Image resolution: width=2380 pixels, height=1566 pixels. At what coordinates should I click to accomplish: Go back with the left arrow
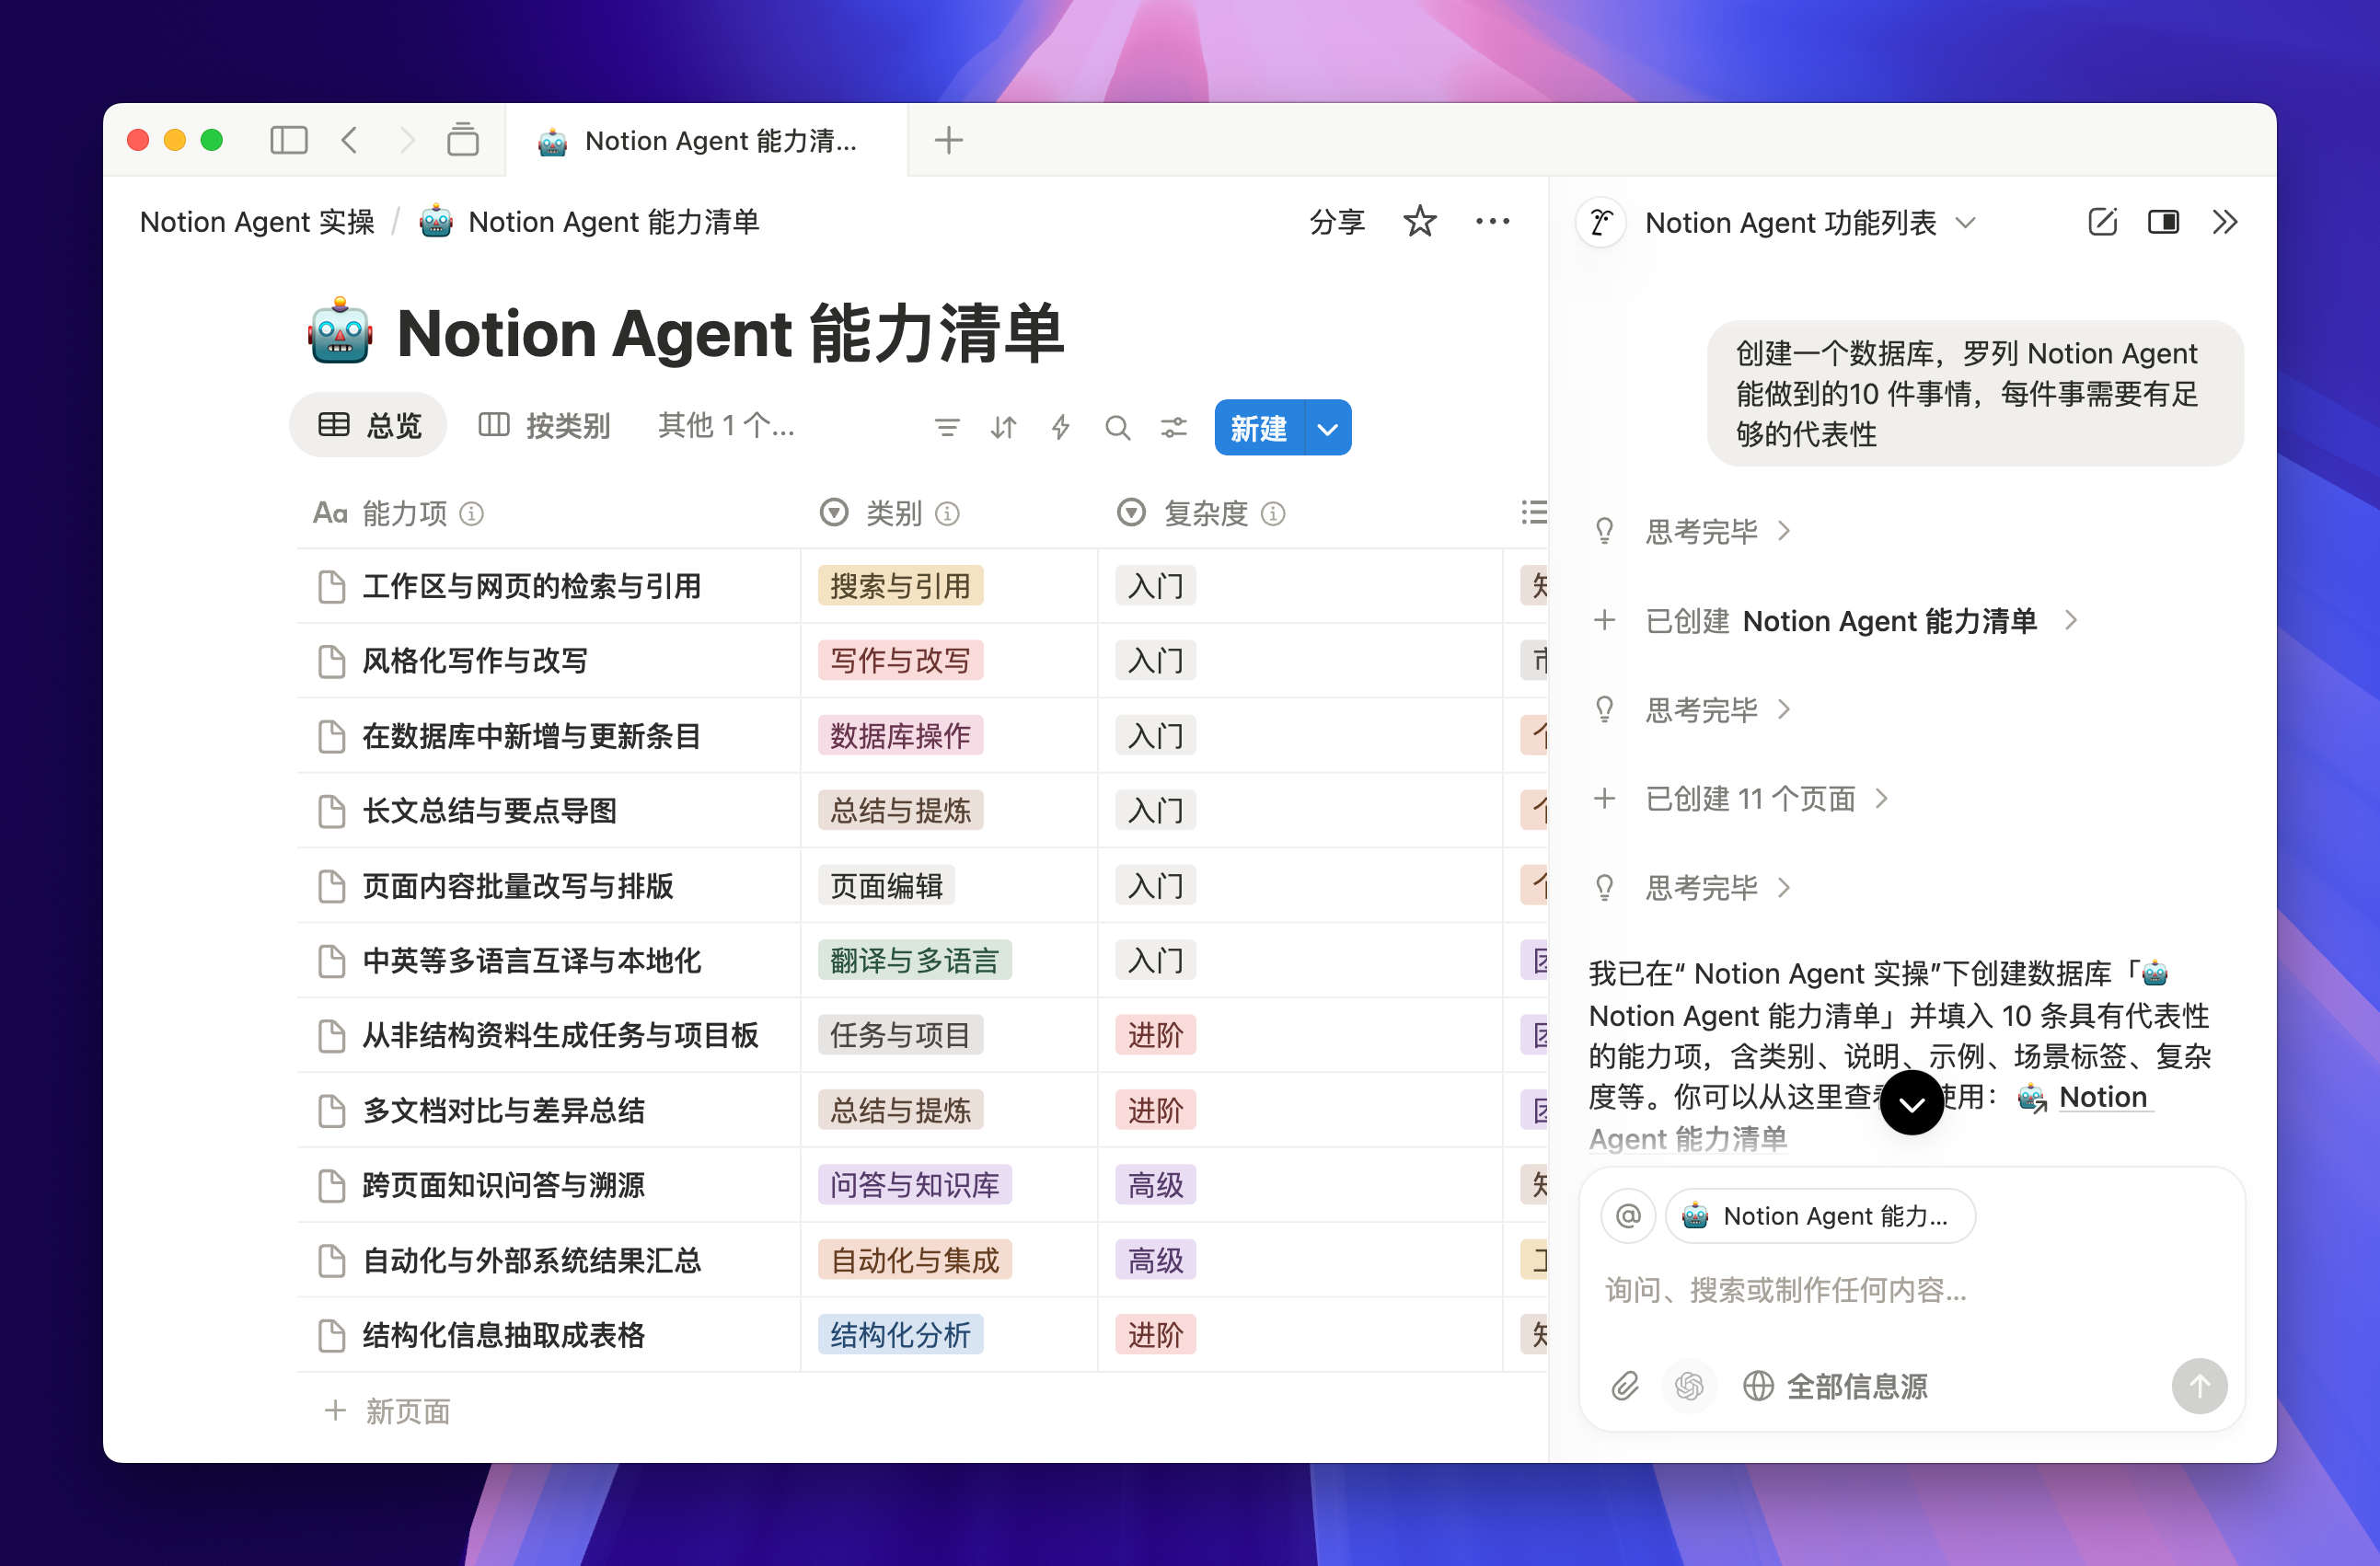click(x=349, y=140)
